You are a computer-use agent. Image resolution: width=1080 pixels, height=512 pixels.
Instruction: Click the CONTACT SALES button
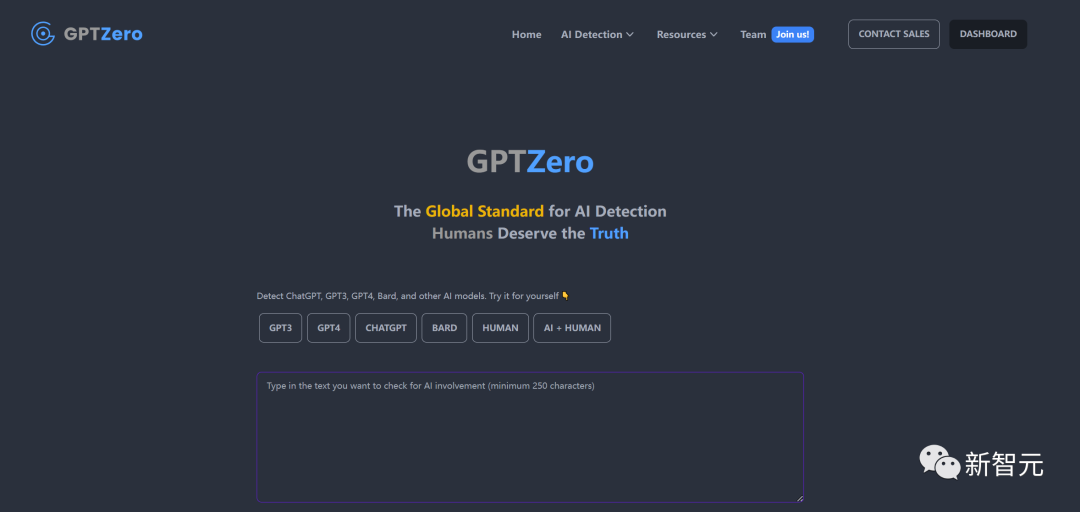894,34
